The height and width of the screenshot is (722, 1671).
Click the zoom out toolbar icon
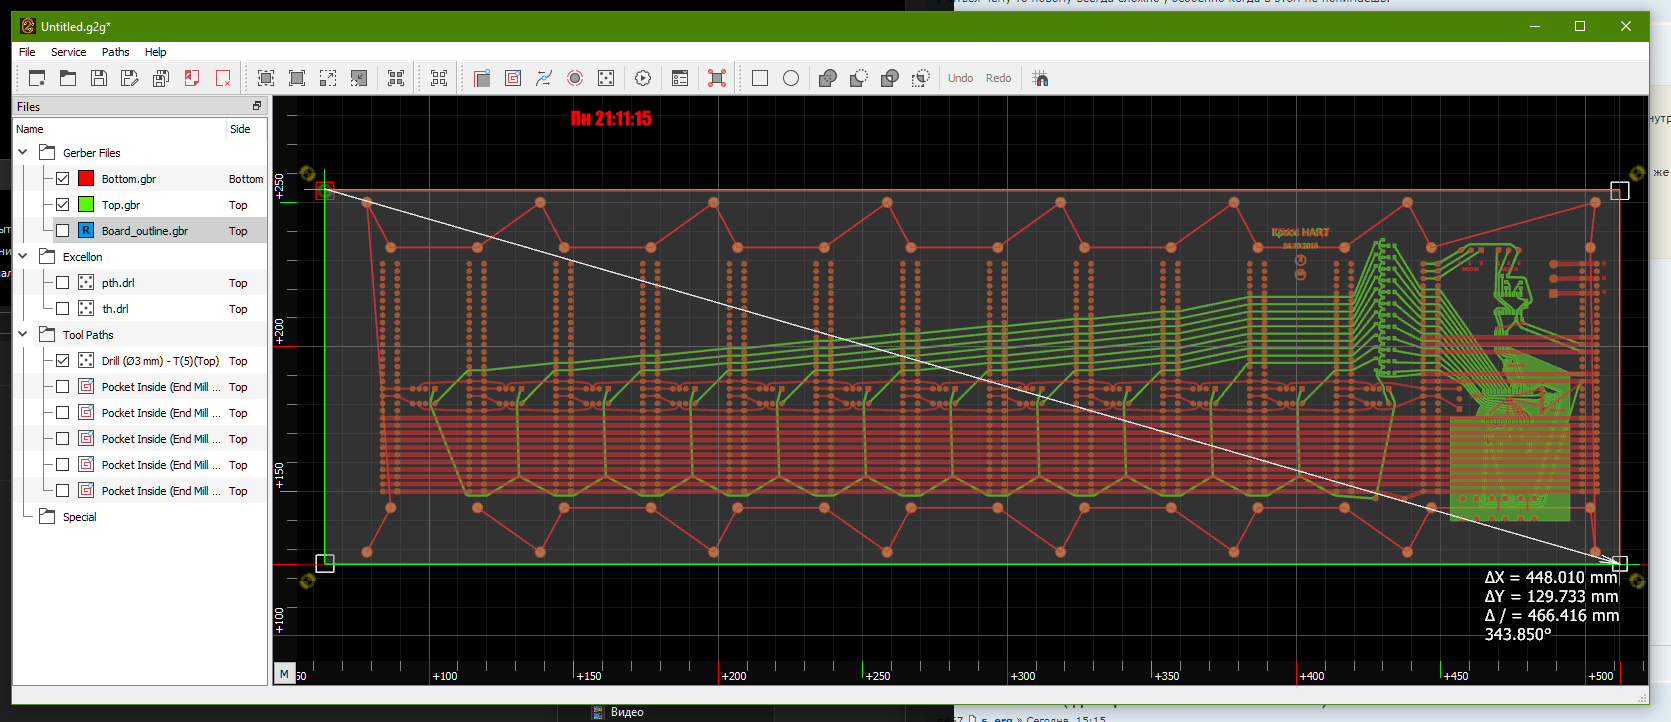pyautogui.click(x=359, y=78)
